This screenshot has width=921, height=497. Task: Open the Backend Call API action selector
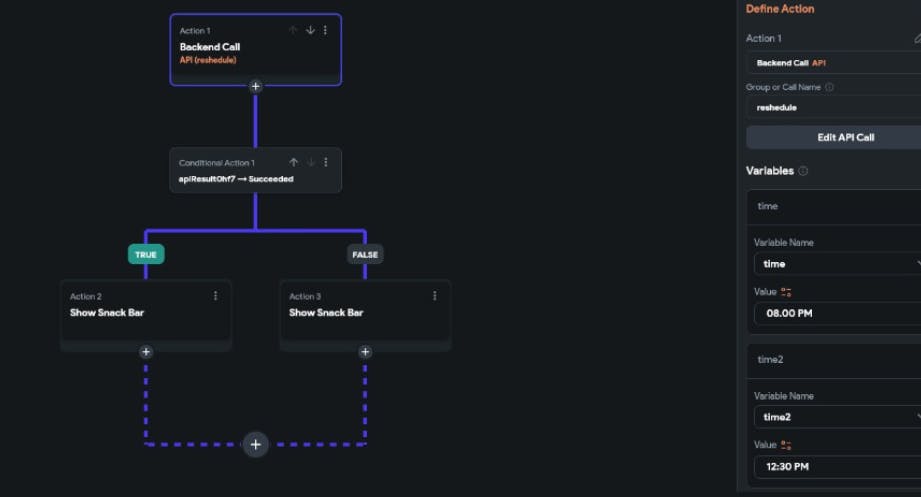click(832, 63)
